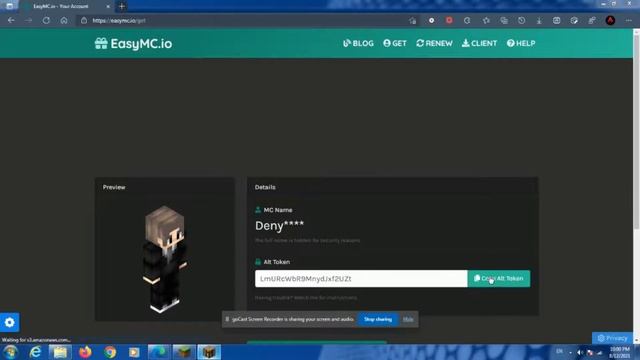Click Stop sharing in recorder bar
The width and height of the screenshot is (640, 360).
[378, 319]
